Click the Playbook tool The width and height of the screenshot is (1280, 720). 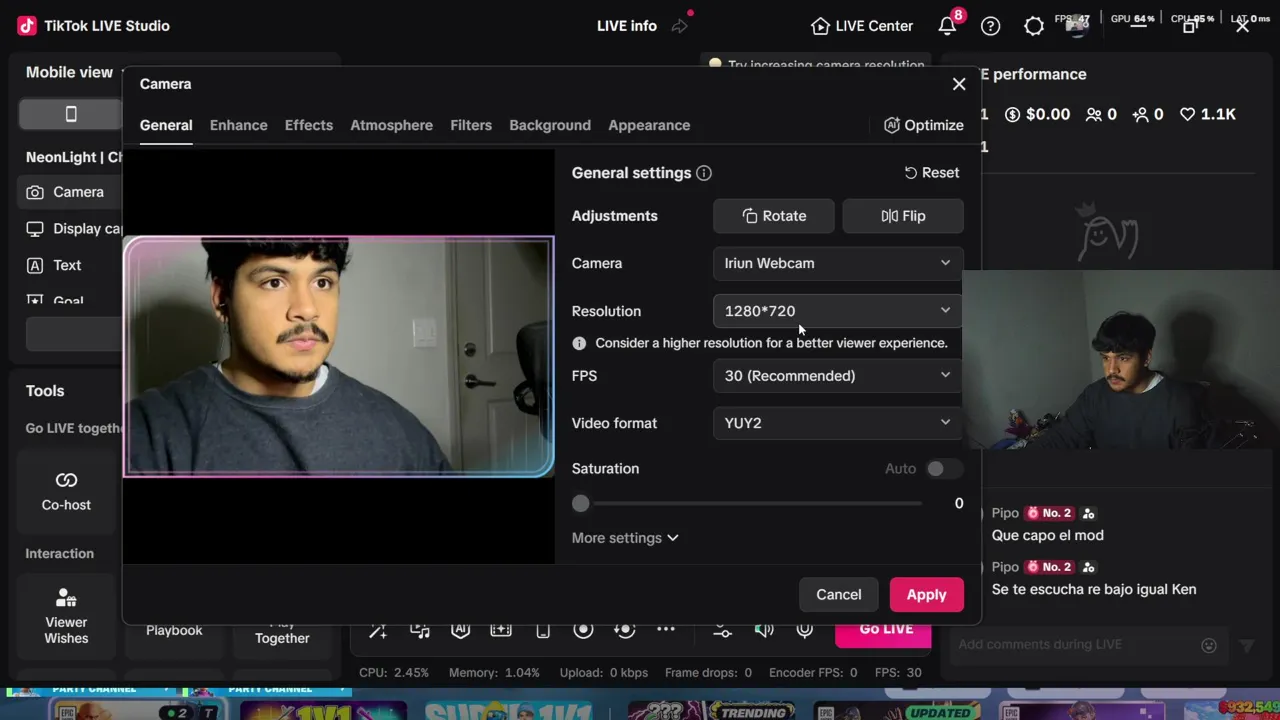174,630
